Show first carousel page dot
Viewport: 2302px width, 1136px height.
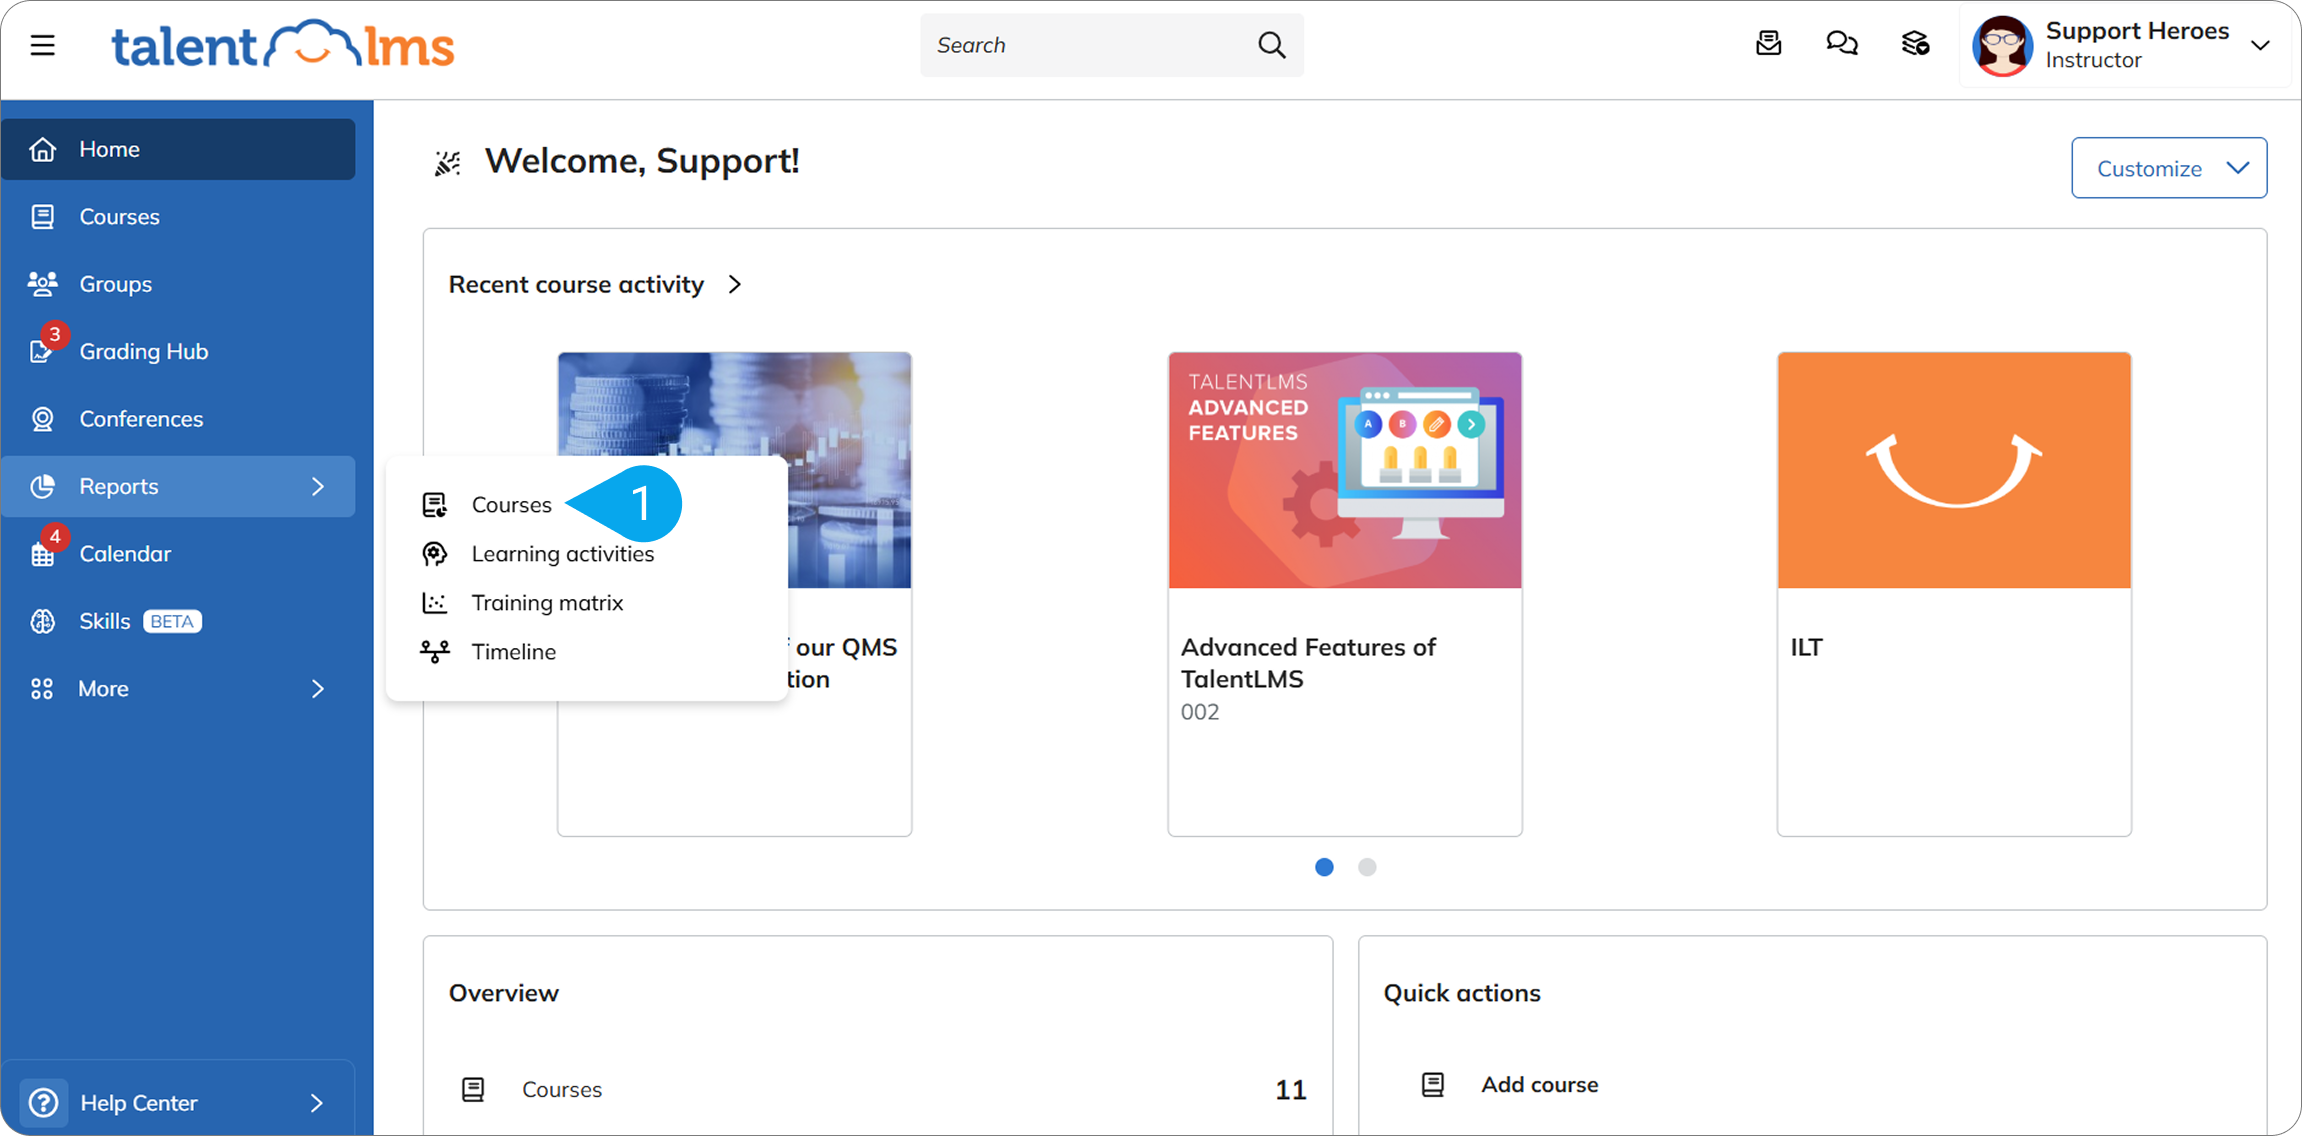pos(1324,867)
